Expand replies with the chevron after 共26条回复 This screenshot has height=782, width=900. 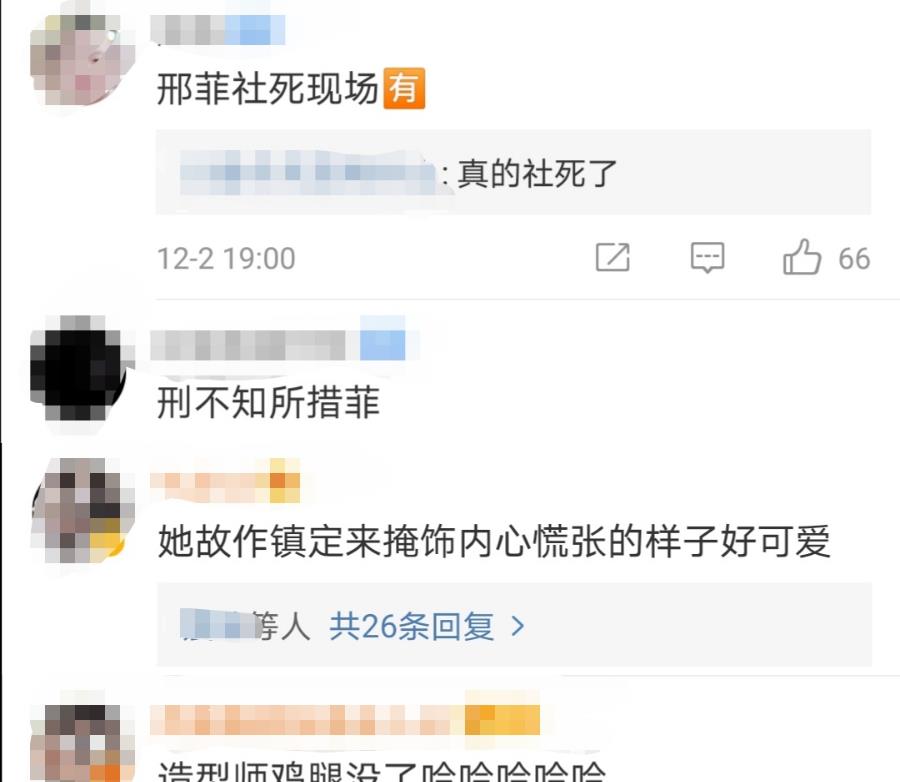click(518, 626)
